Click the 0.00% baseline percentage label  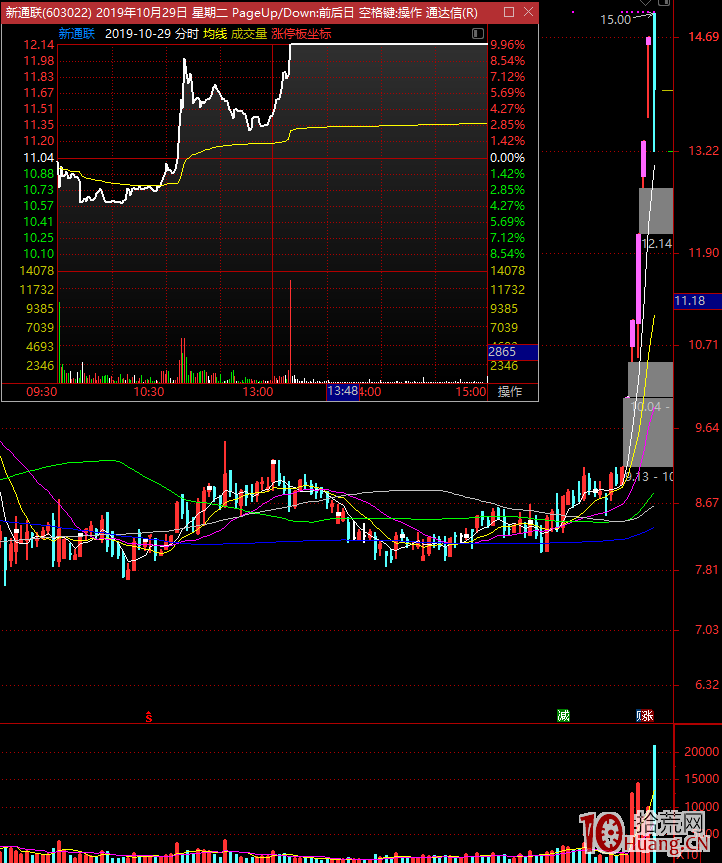click(x=507, y=158)
